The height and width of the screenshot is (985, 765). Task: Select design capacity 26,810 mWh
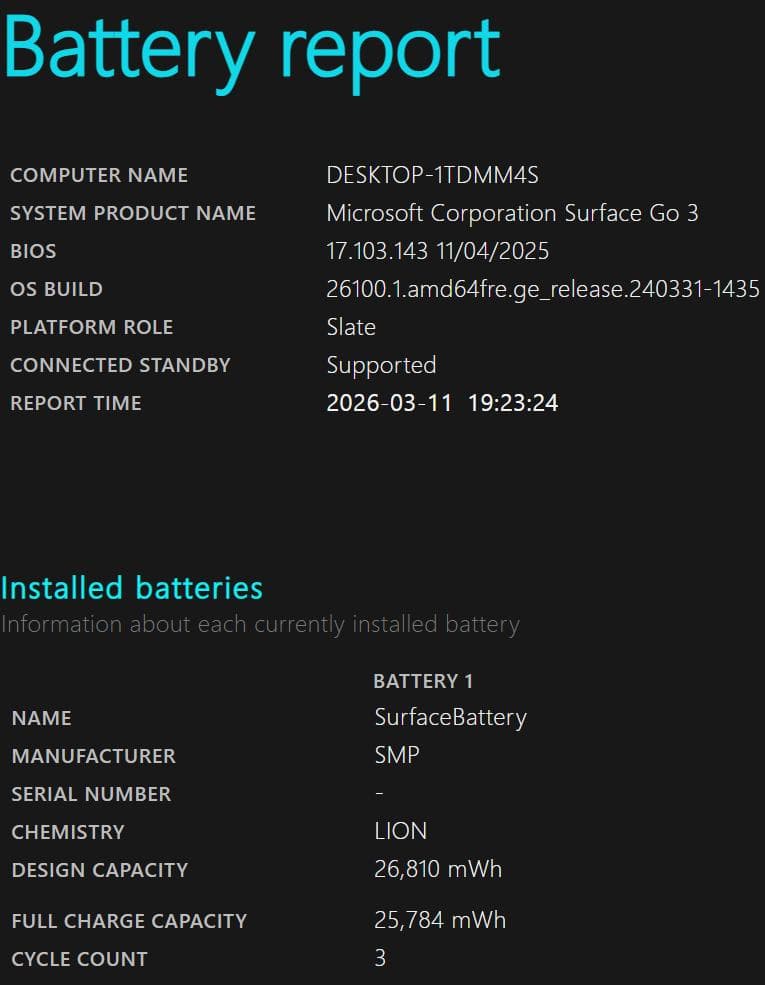(438, 869)
